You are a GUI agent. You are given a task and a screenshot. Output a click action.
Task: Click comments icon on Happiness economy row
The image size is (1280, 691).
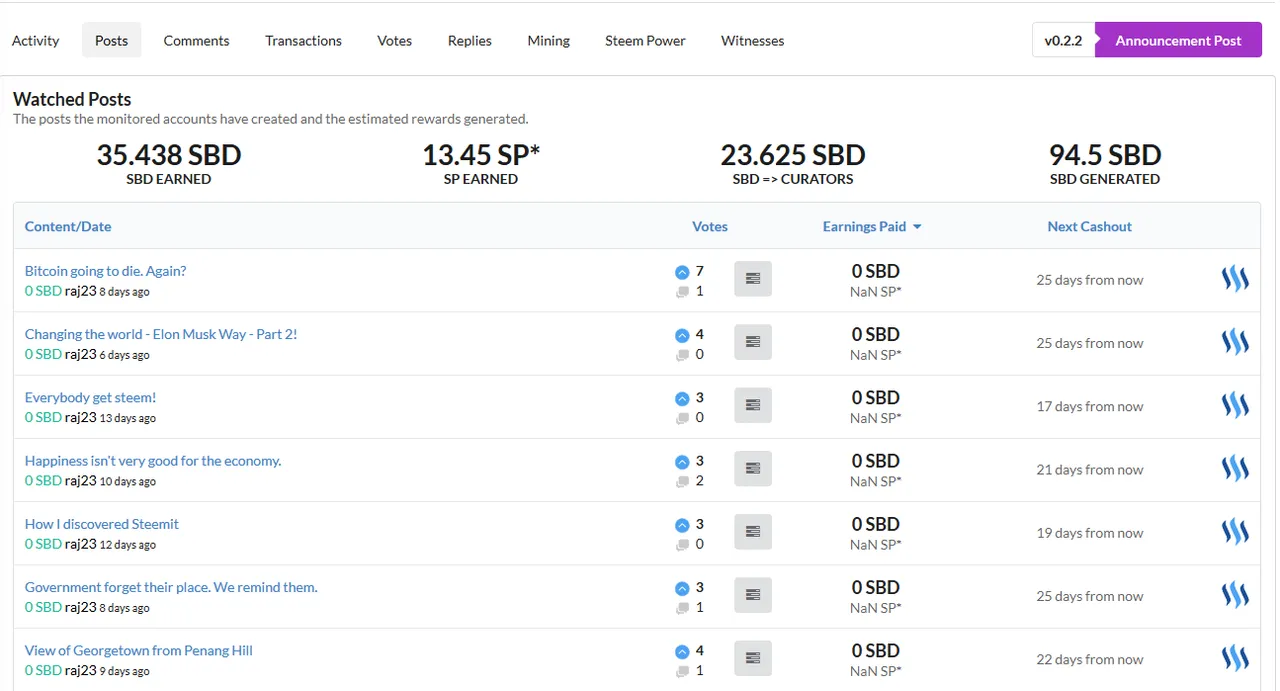tap(682, 481)
